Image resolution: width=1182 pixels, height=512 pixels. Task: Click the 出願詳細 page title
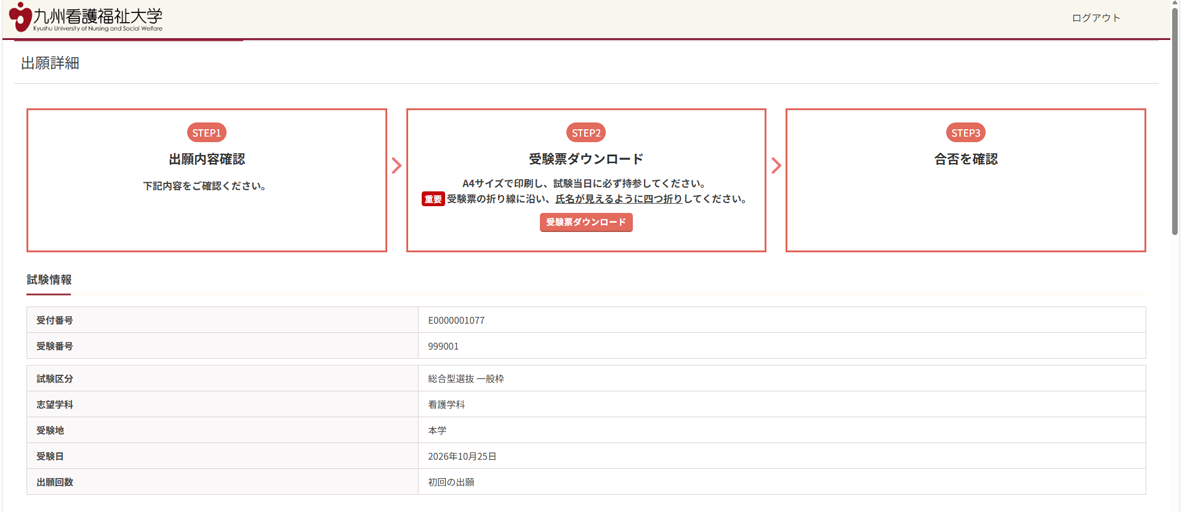coord(51,63)
